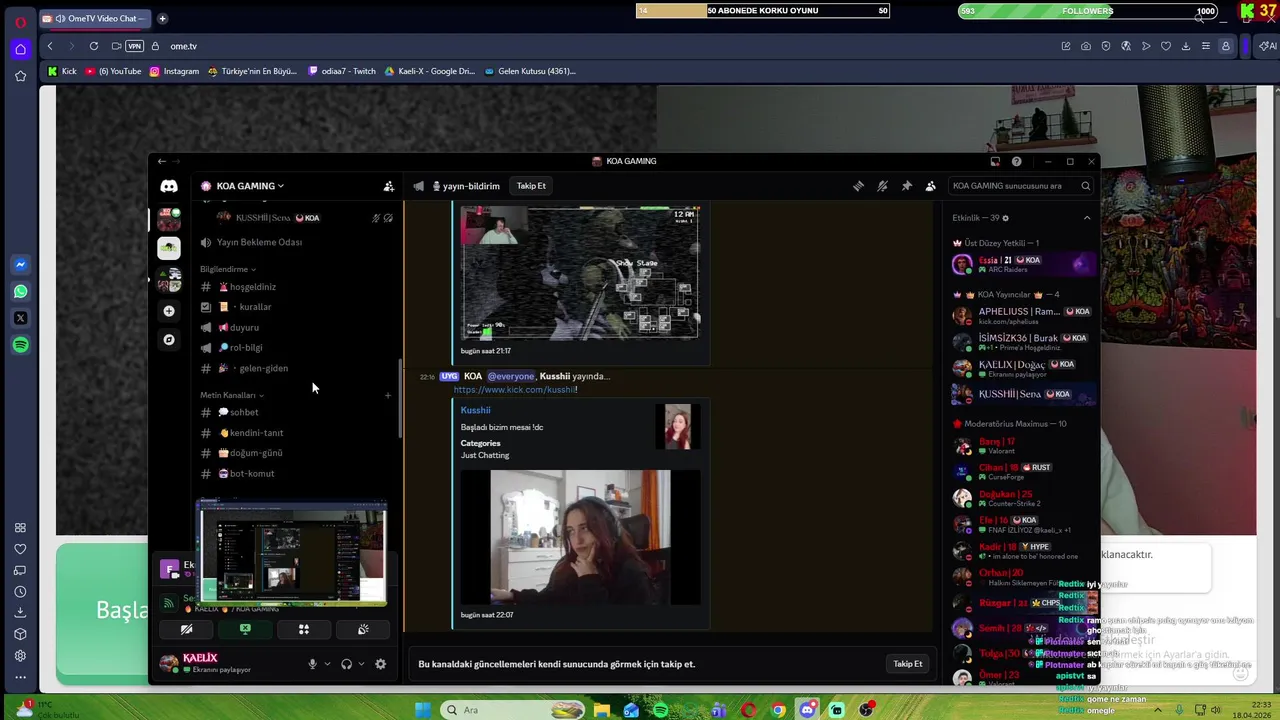
Task: Toggle camera in Discord voice panel
Action: 186,630
